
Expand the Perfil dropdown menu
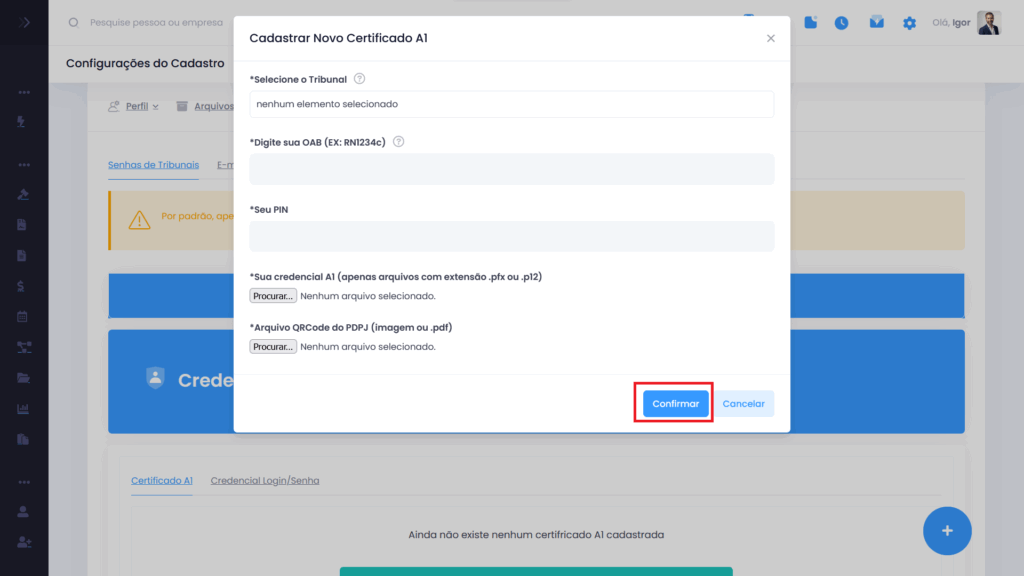click(133, 106)
